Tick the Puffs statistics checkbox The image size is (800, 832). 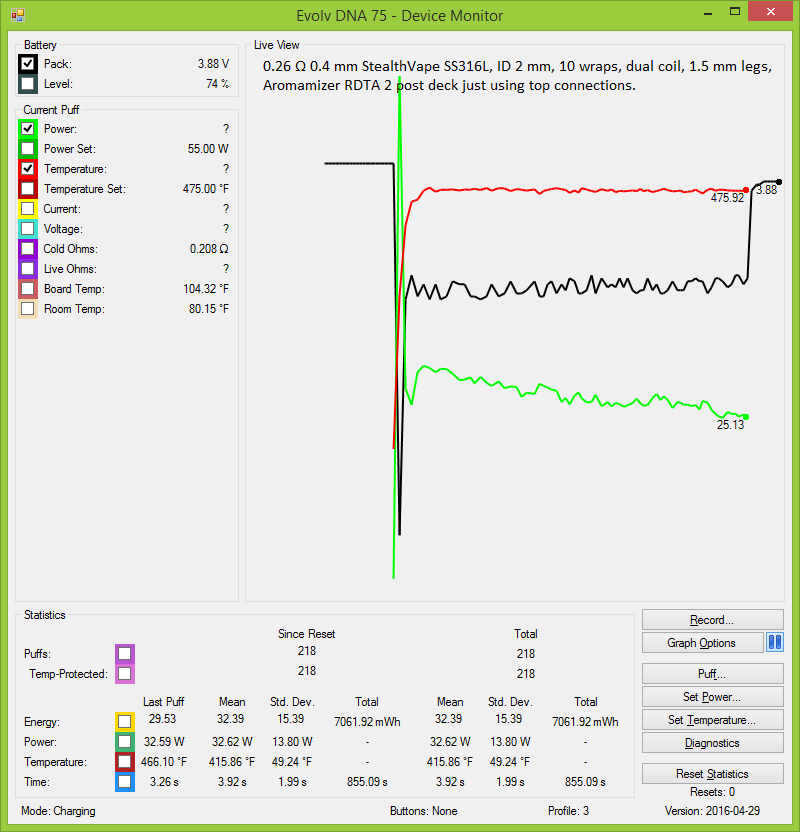[x=125, y=654]
